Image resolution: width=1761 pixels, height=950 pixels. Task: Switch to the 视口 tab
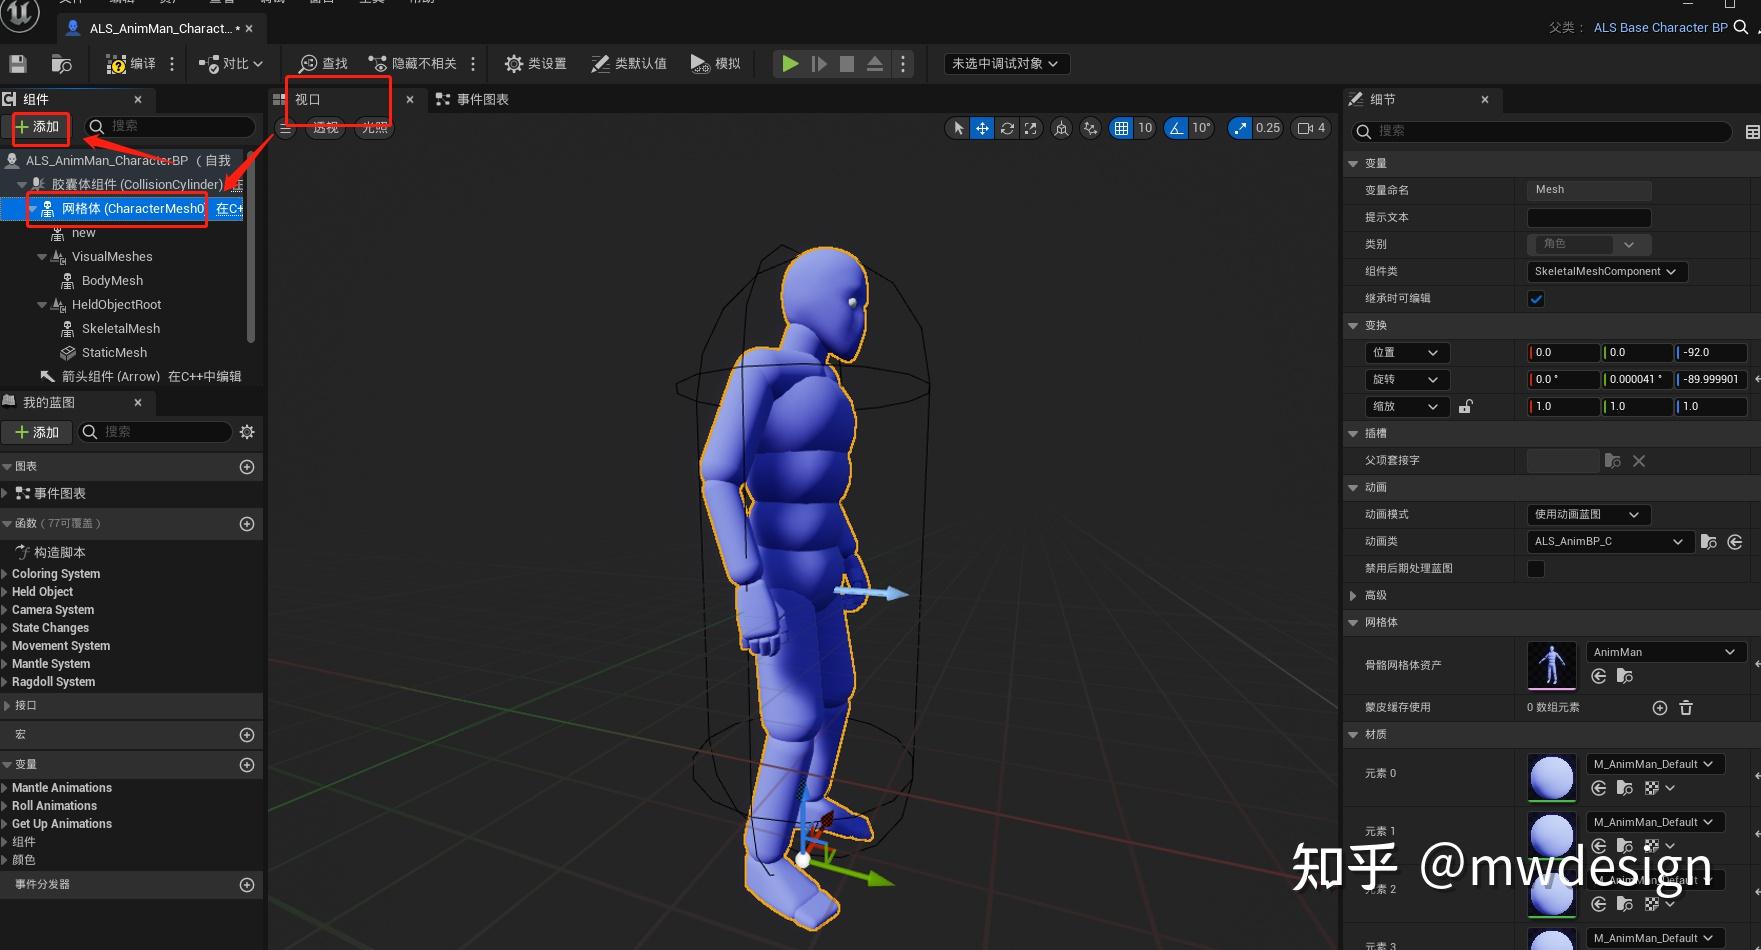(308, 100)
